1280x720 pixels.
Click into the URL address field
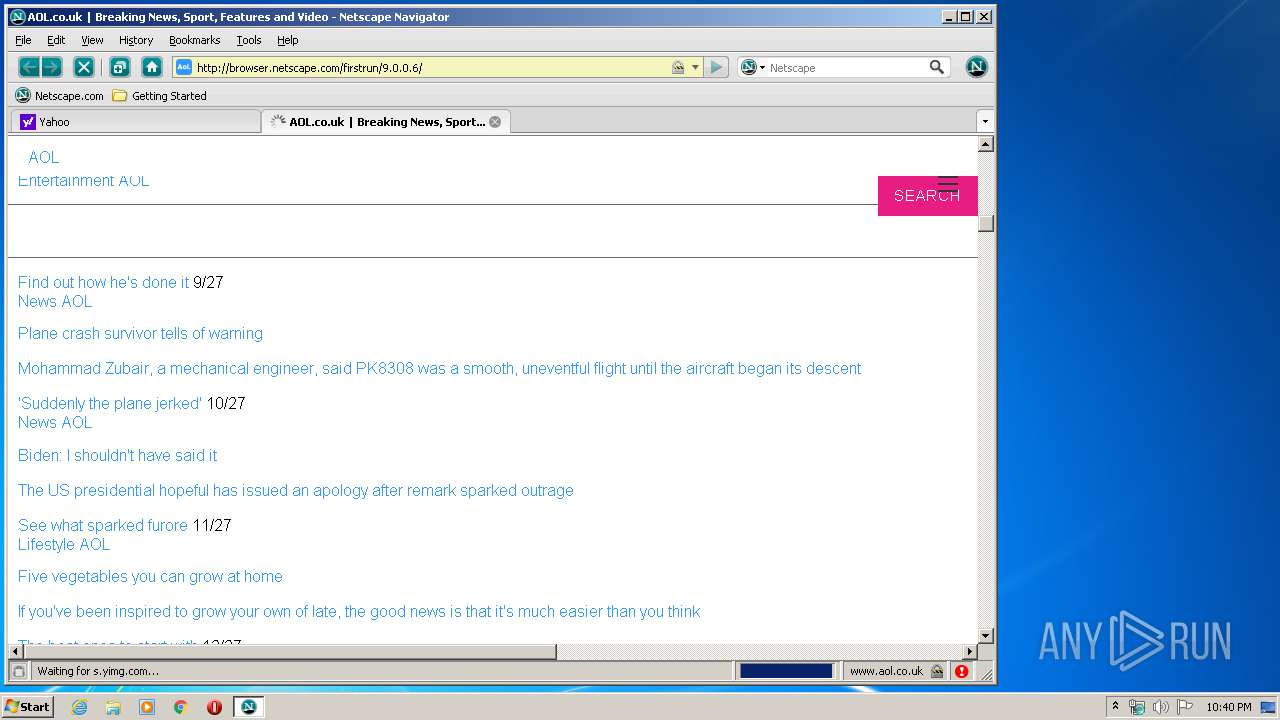[x=430, y=67]
